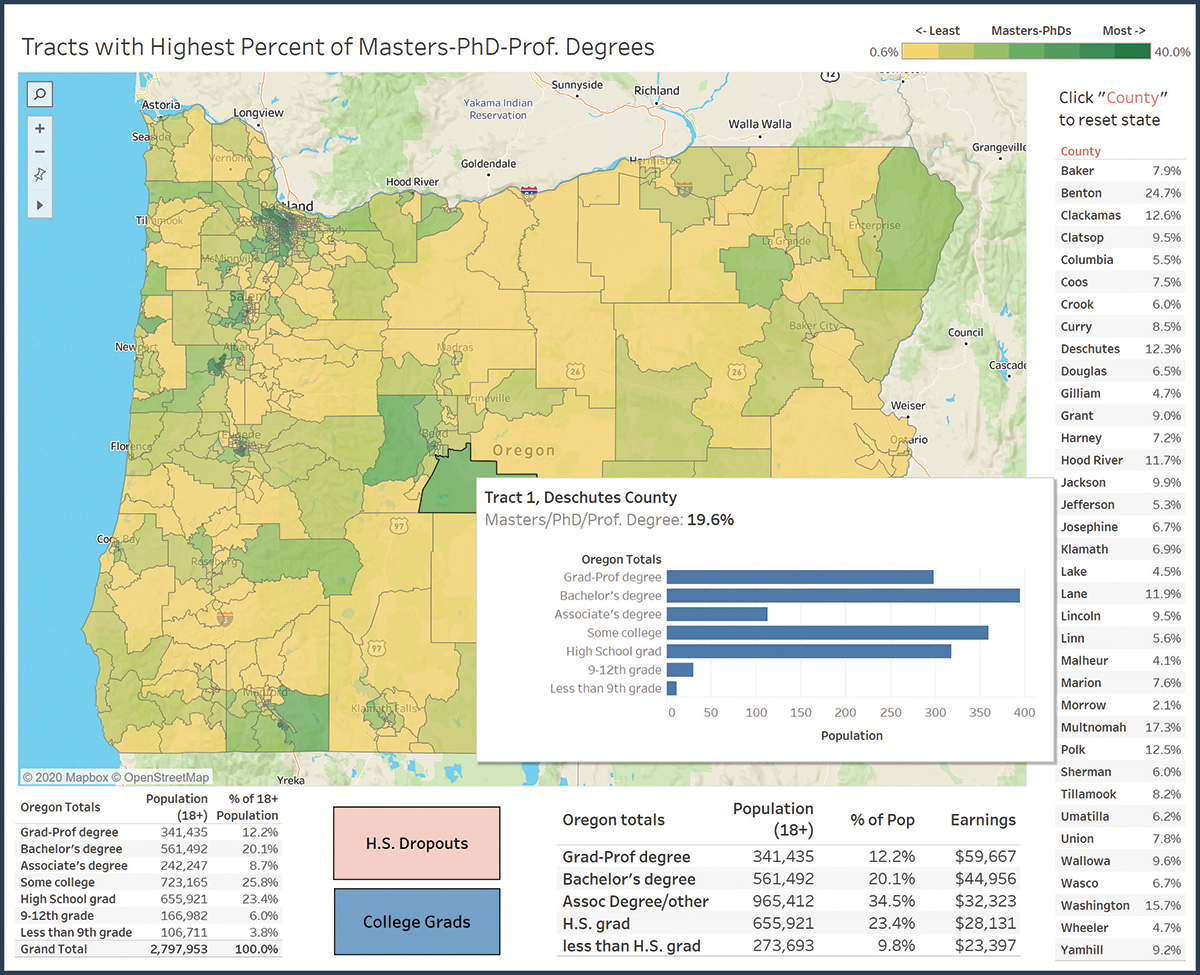Click the % of Pop column header
Screen dimensions: 1200x975
click(x=883, y=820)
